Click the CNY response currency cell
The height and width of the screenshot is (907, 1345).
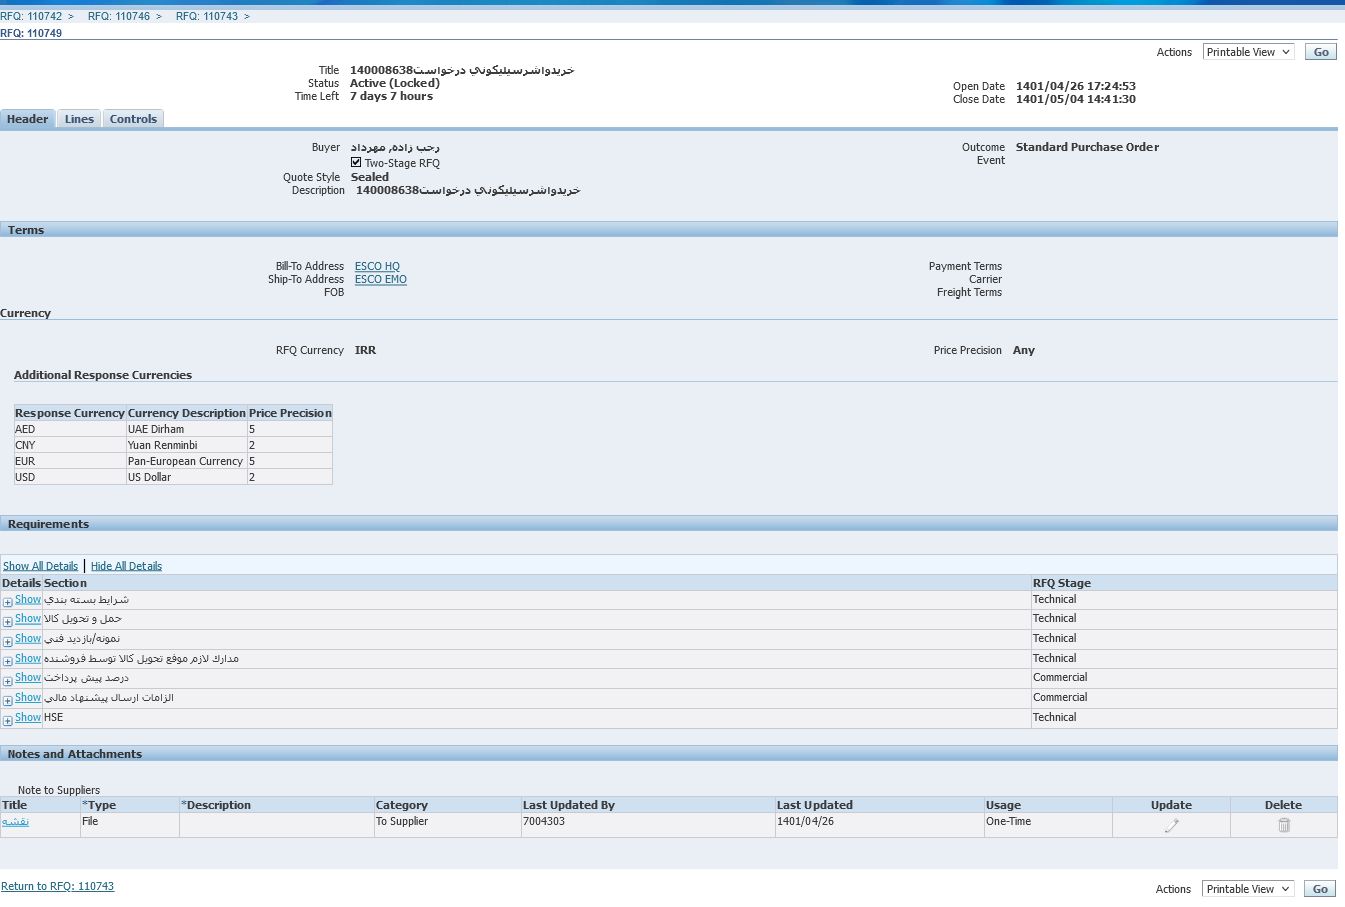click(69, 445)
